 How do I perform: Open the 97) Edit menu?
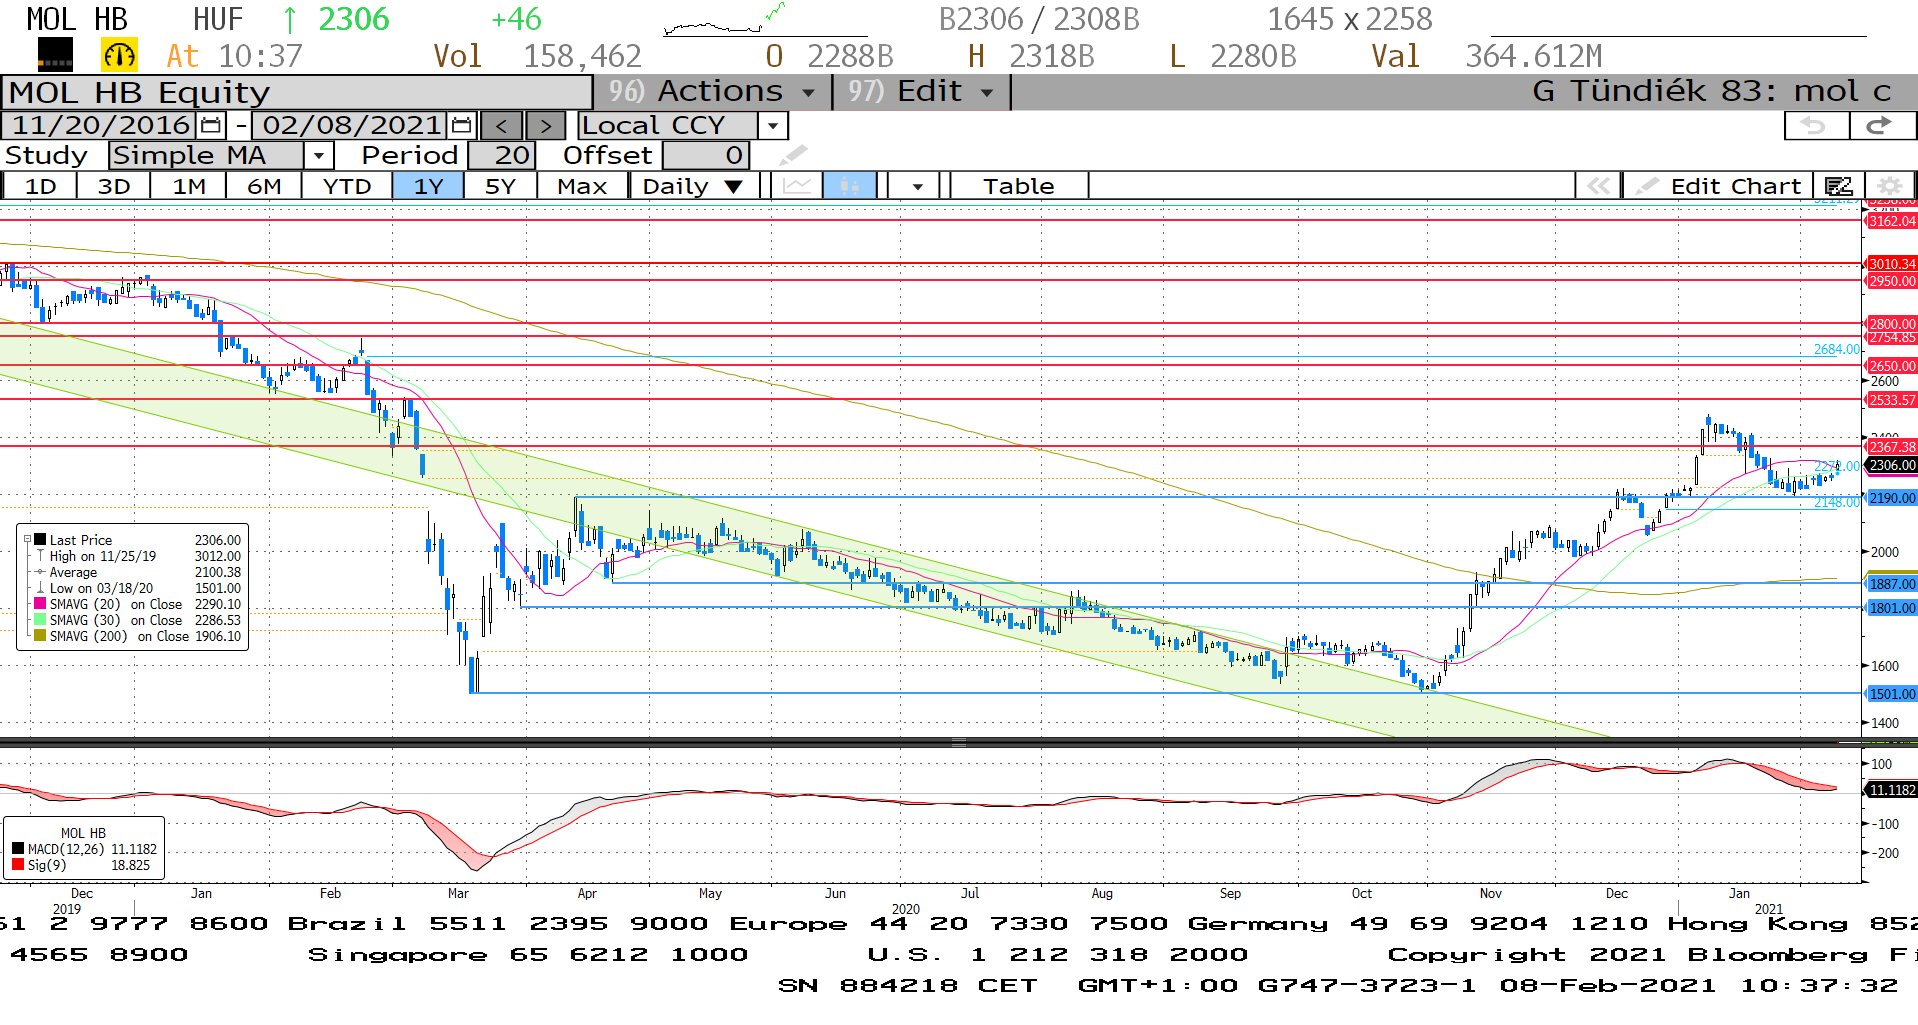click(921, 92)
